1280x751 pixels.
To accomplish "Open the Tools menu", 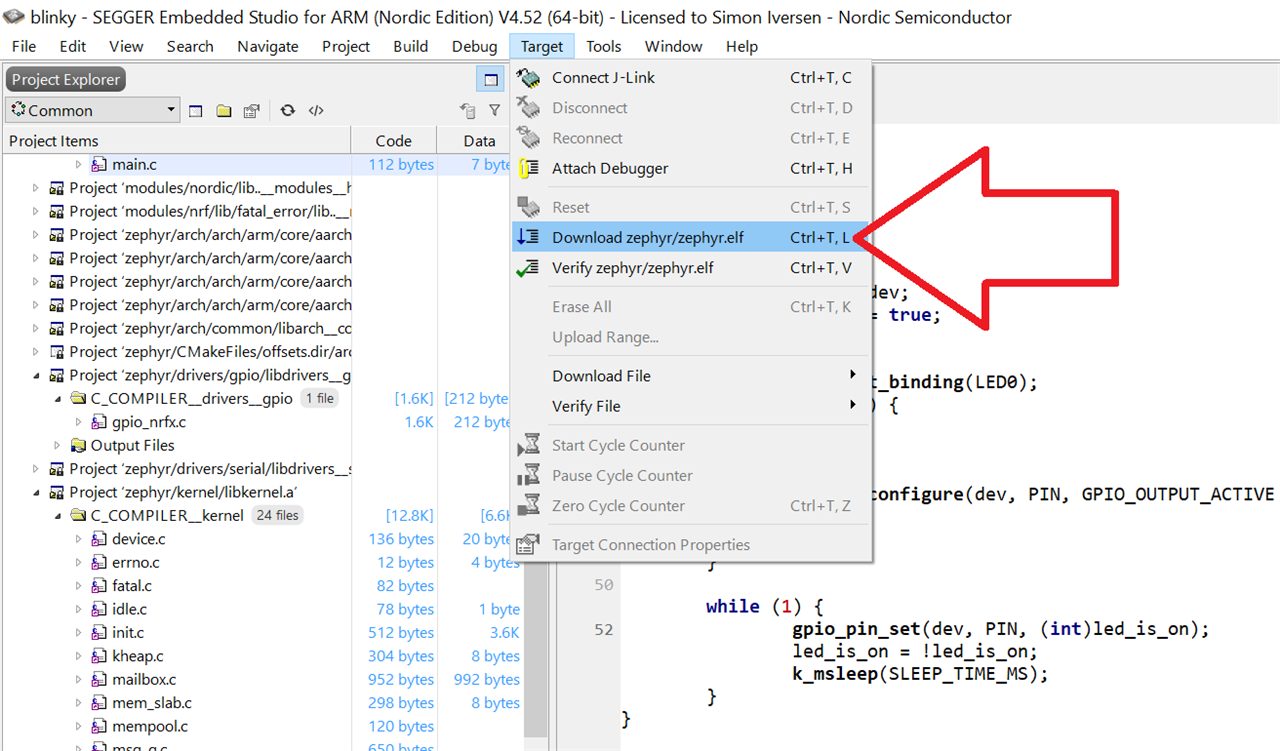I will point(604,46).
